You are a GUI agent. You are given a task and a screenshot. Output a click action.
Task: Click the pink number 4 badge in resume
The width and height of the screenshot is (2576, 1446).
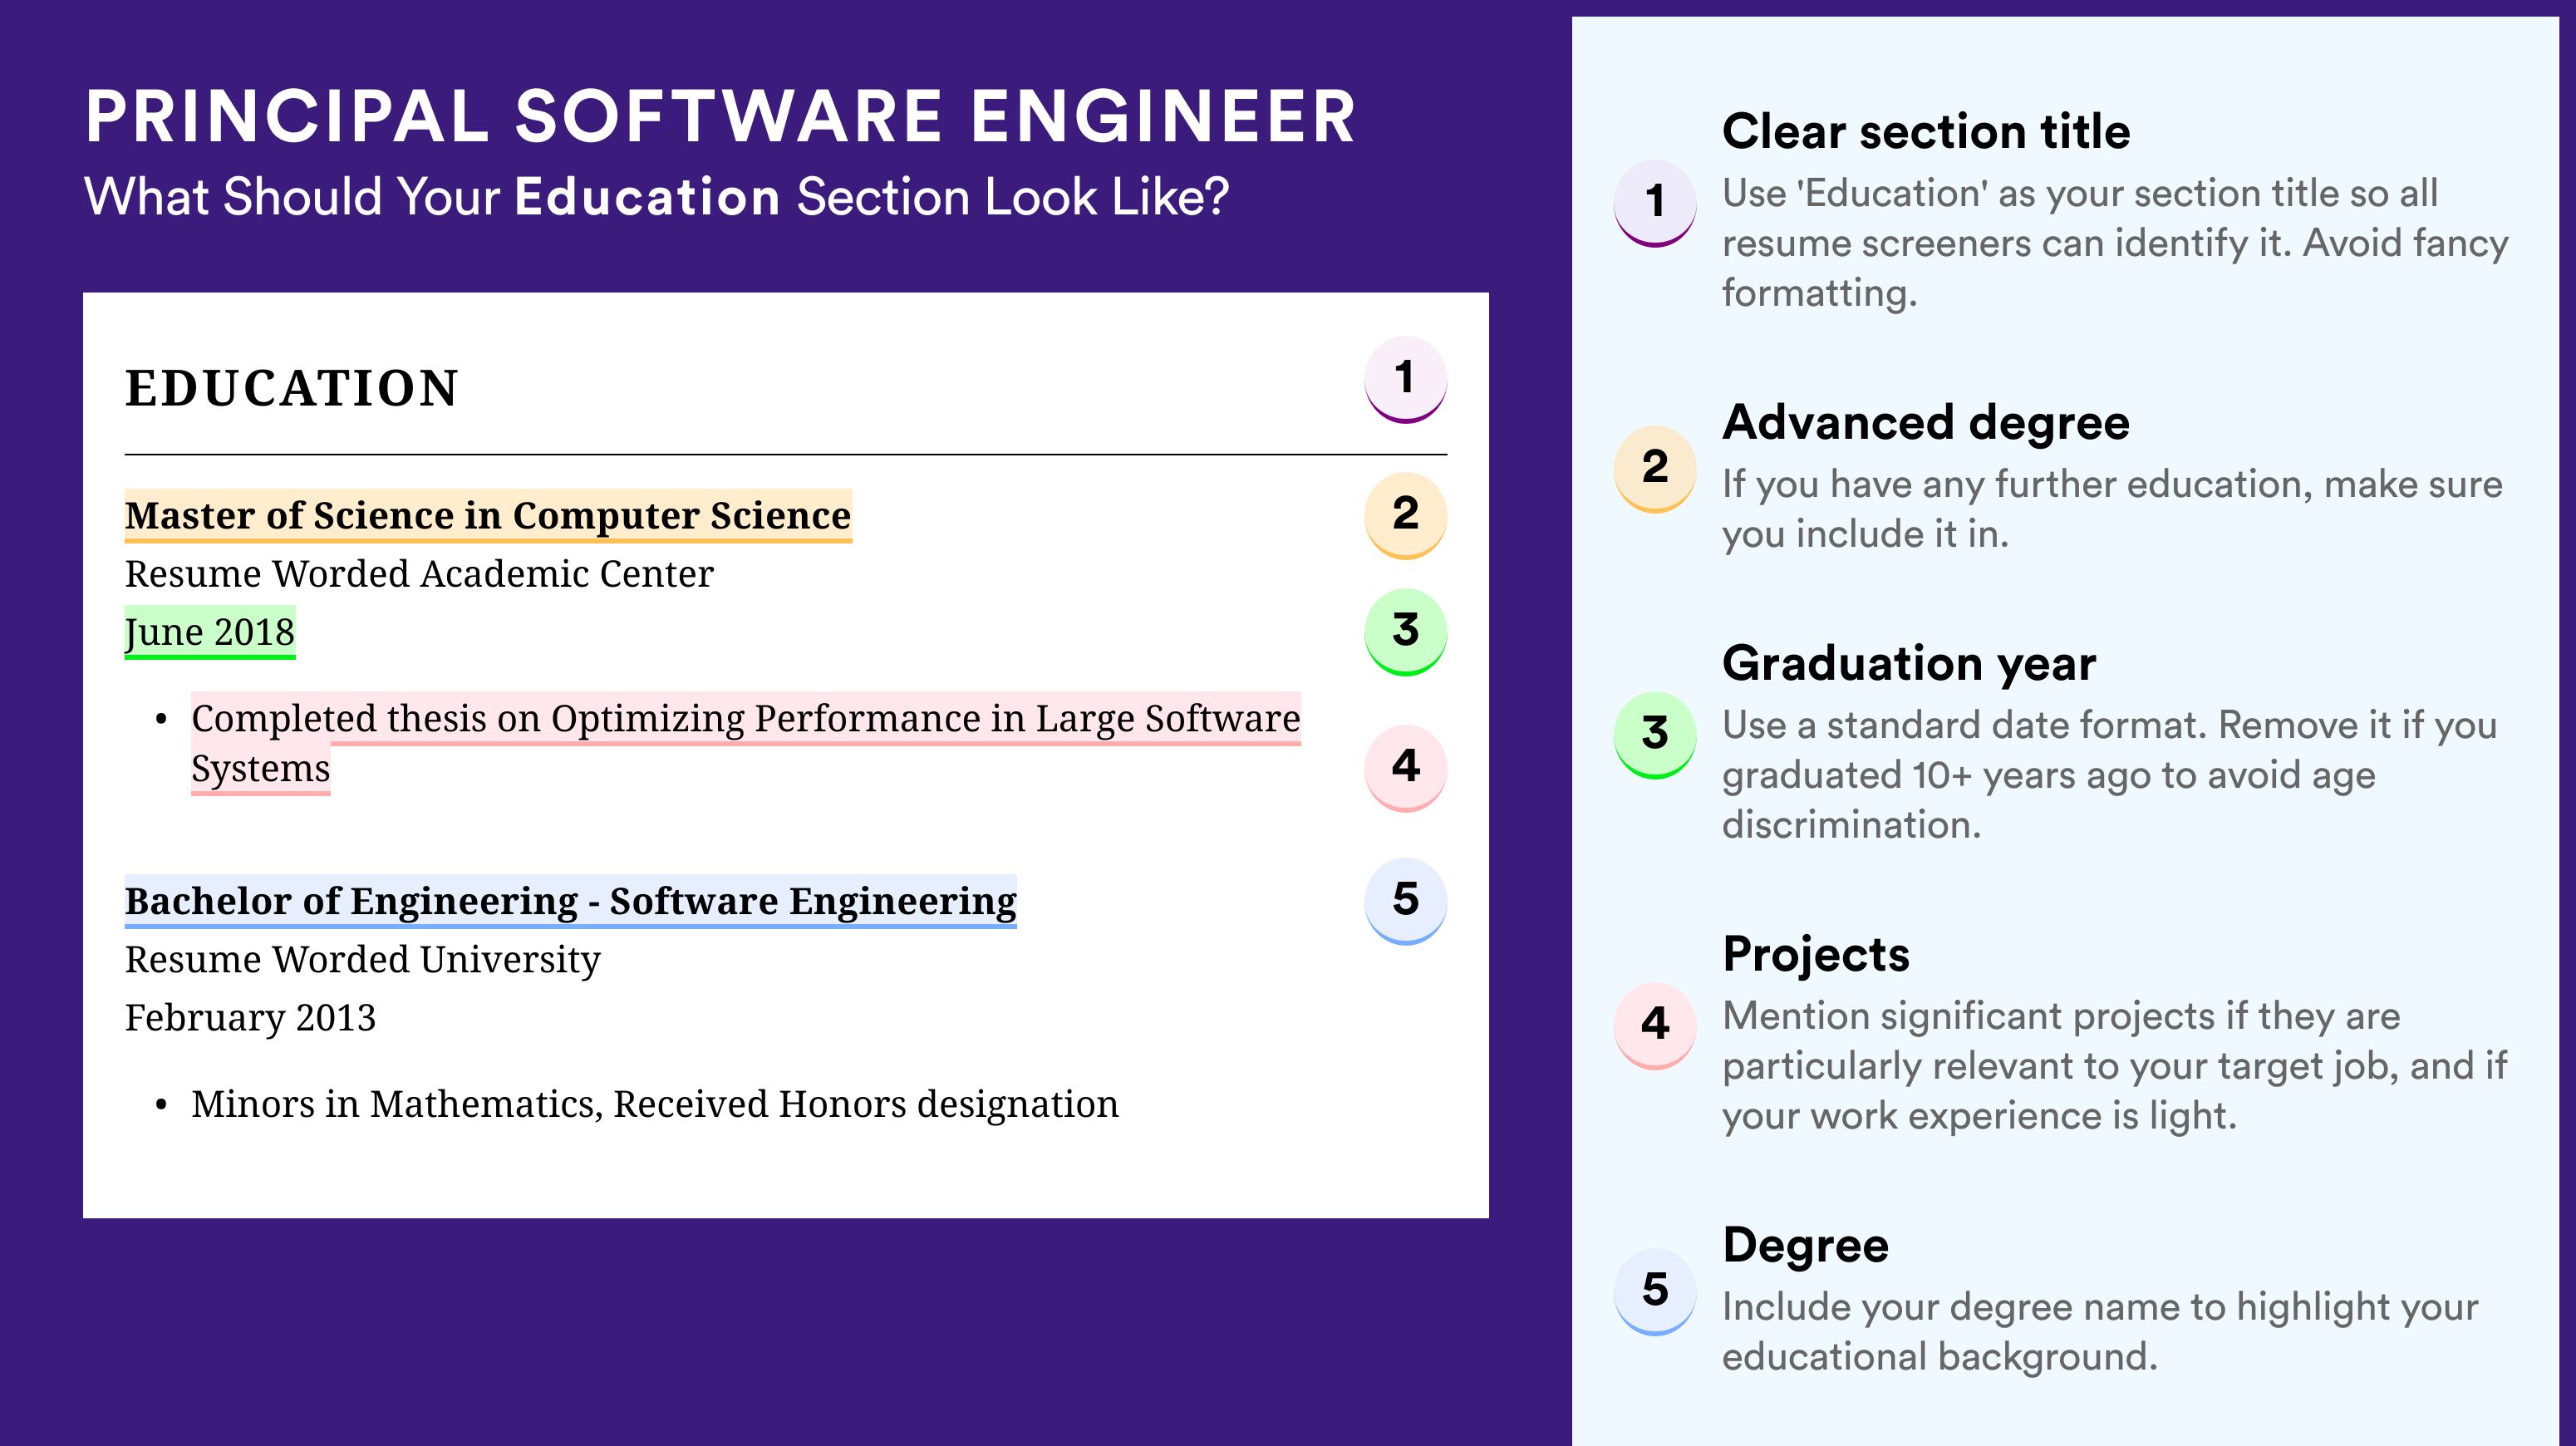point(1405,767)
